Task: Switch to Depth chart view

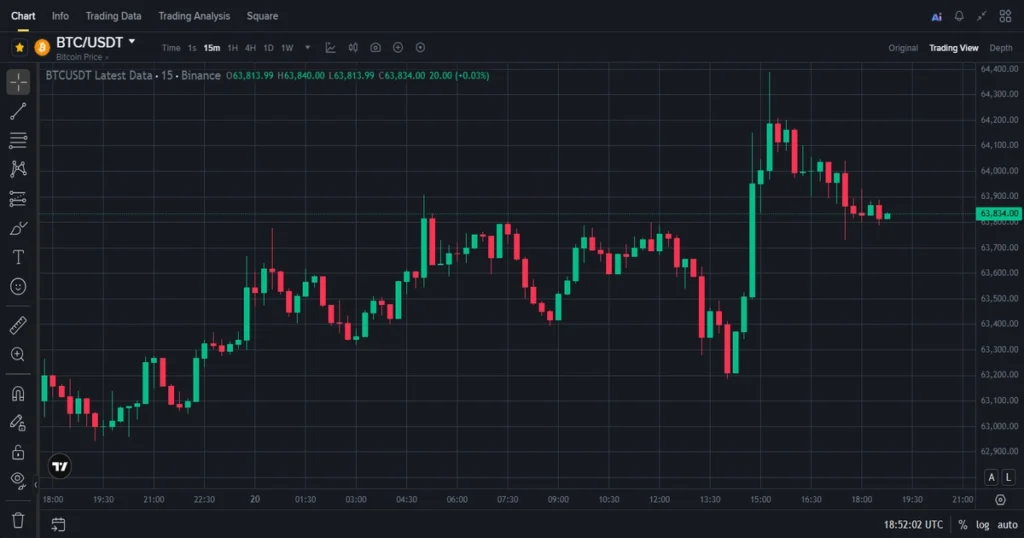Action: 1000,48
